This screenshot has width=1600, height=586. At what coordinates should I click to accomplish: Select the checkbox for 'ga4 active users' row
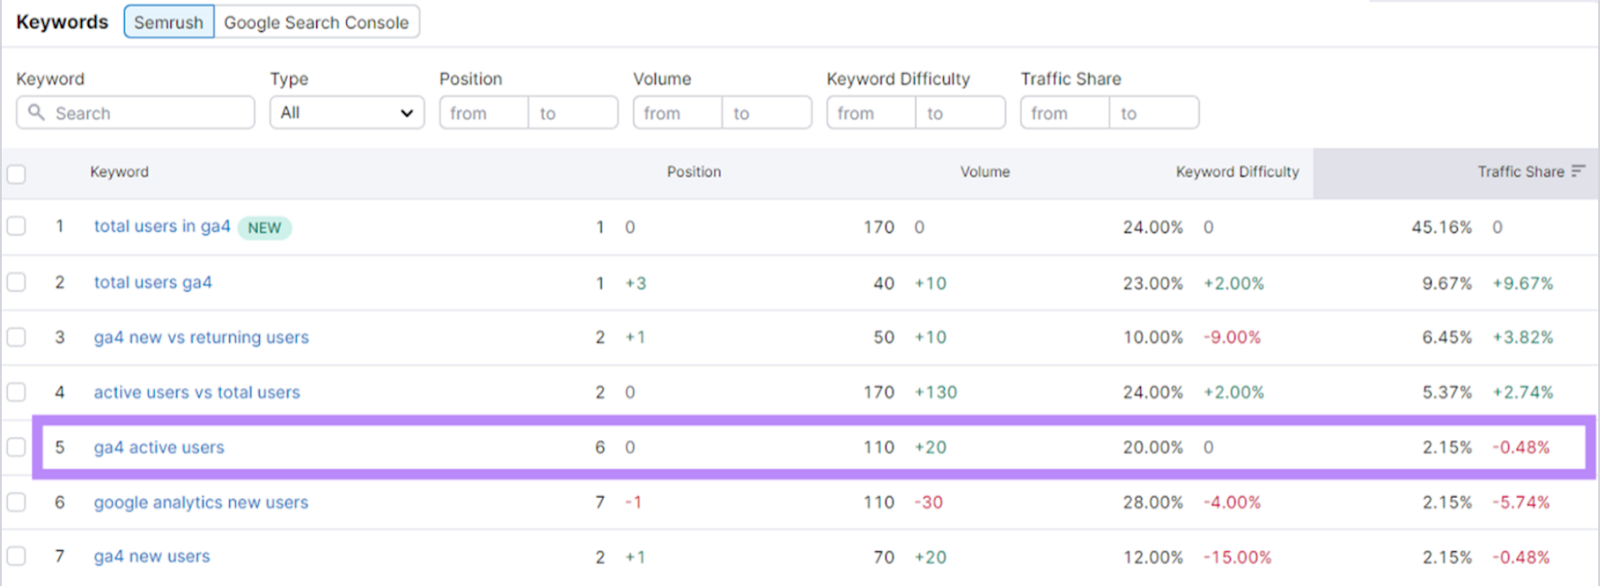[x=16, y=447]
